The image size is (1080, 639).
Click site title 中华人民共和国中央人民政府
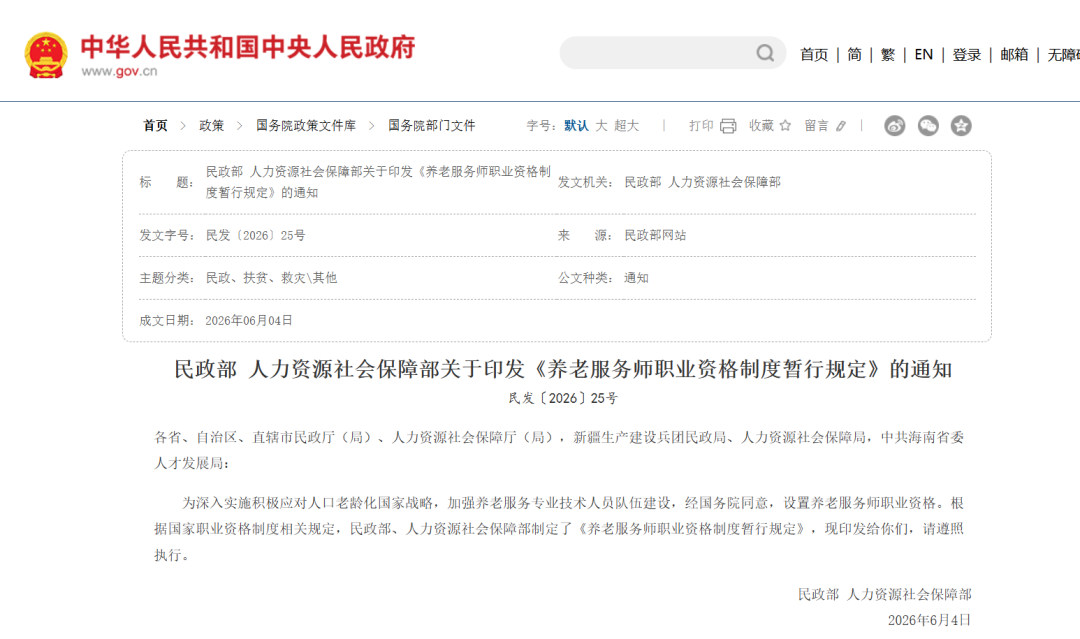(248, 47)
